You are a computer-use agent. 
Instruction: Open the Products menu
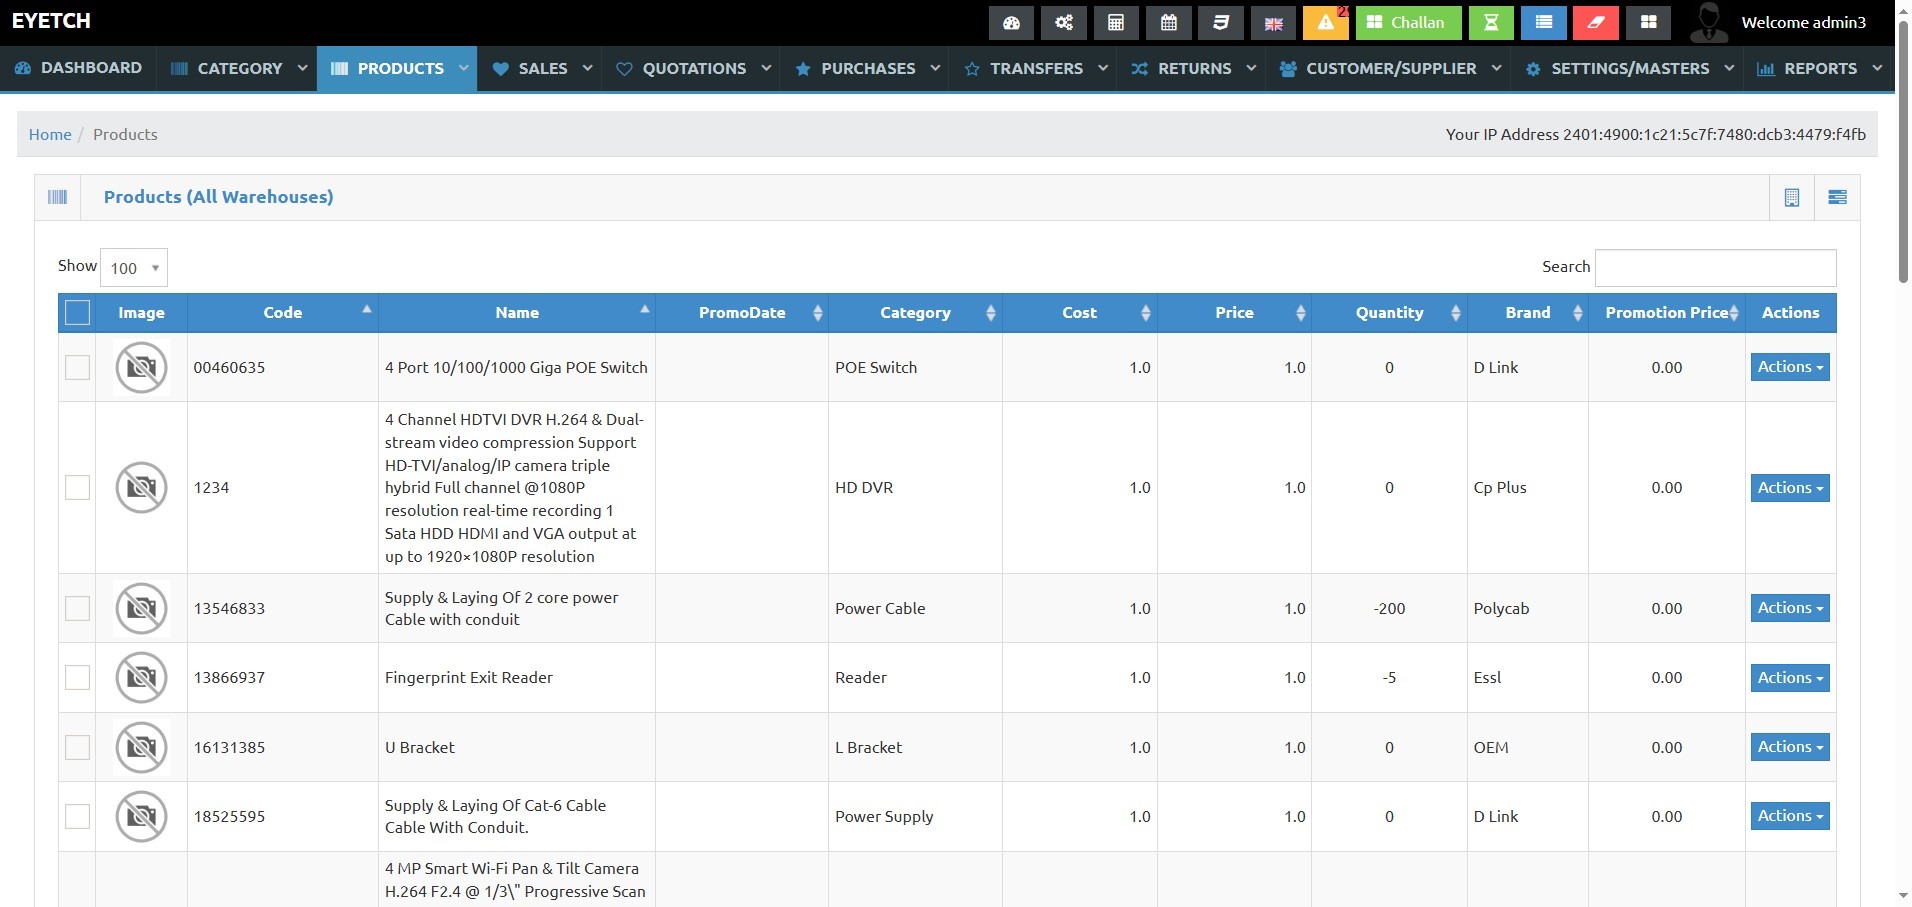coord(397,68)
